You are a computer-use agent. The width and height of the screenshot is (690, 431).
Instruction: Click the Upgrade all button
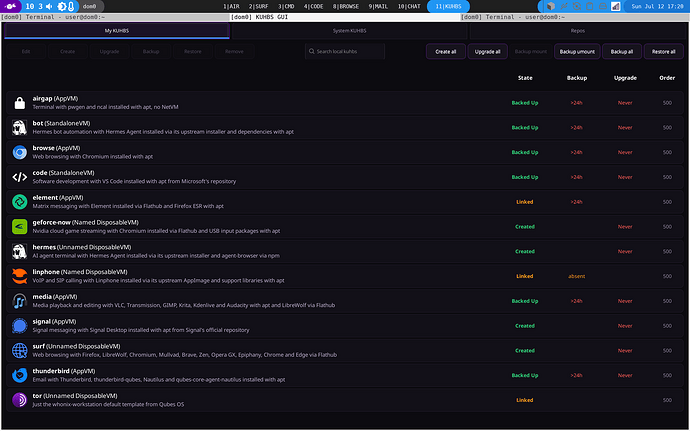tap(487, 52)
